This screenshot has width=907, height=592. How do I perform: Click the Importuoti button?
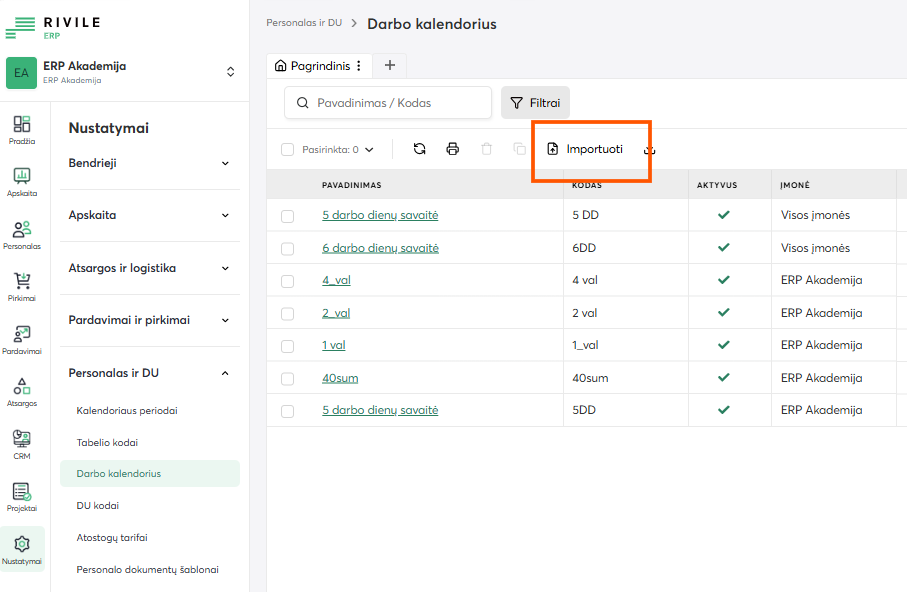585,149
